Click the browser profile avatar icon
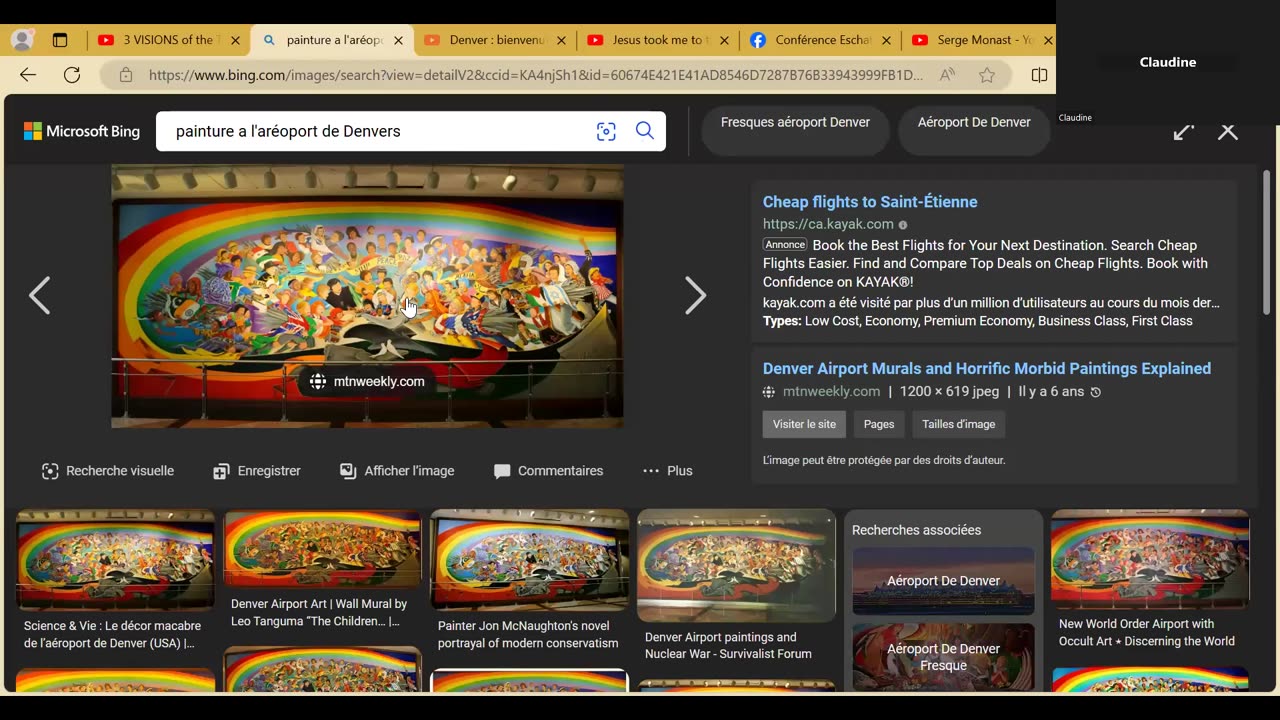1280x720 pixels. [x=22, y=40]
